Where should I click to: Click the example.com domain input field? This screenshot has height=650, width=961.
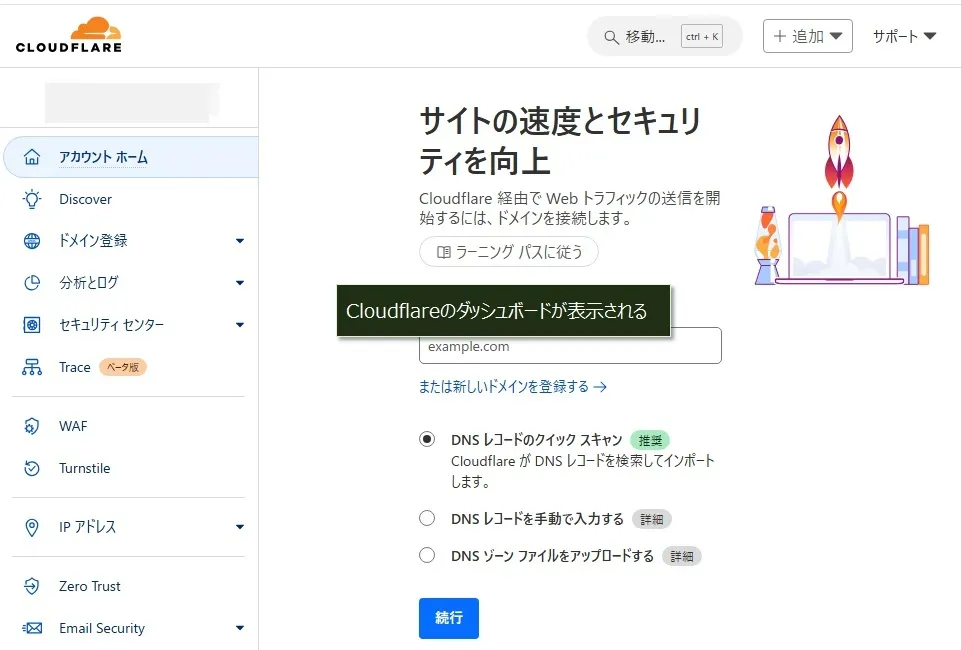point(570,346)
